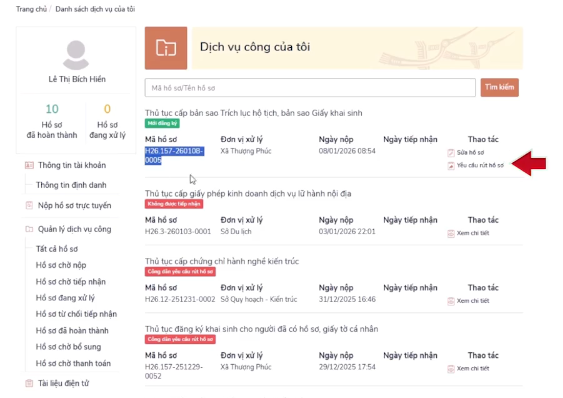Open Tài liệu điện tử menu
The height and width of the screenshot is (398, 563).
64,383
